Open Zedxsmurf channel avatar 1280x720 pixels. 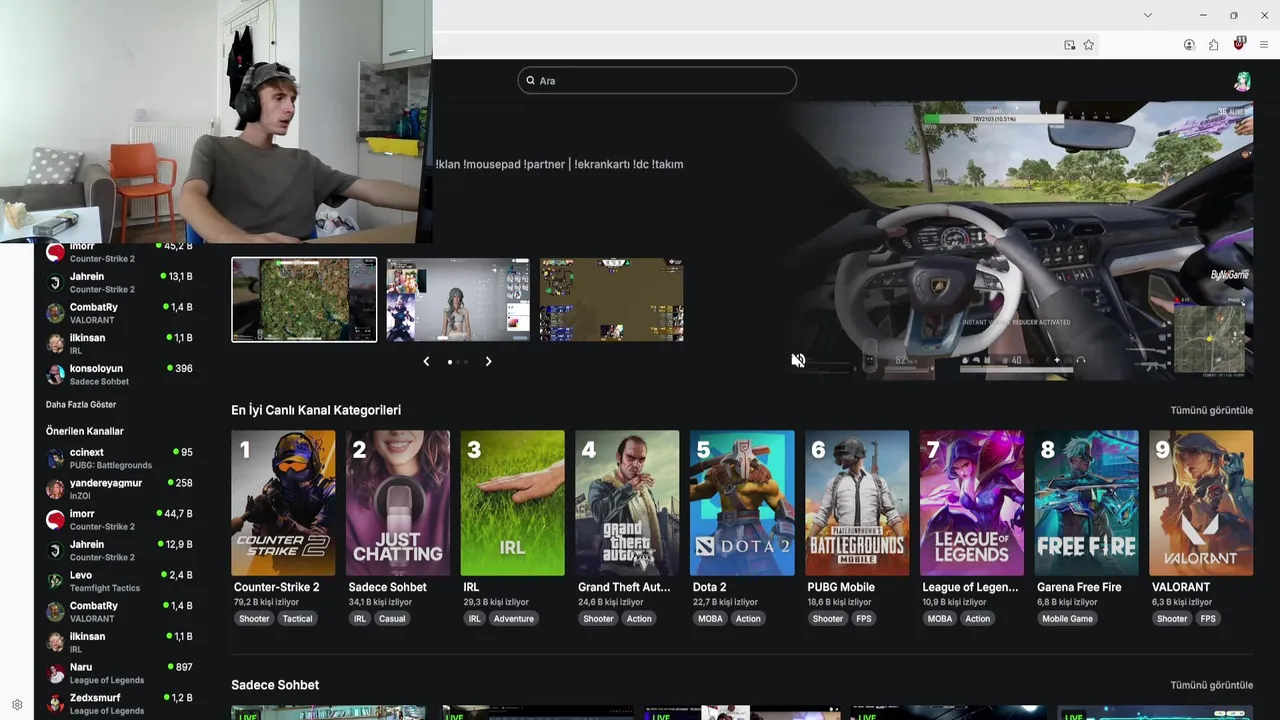click(56, 704)
